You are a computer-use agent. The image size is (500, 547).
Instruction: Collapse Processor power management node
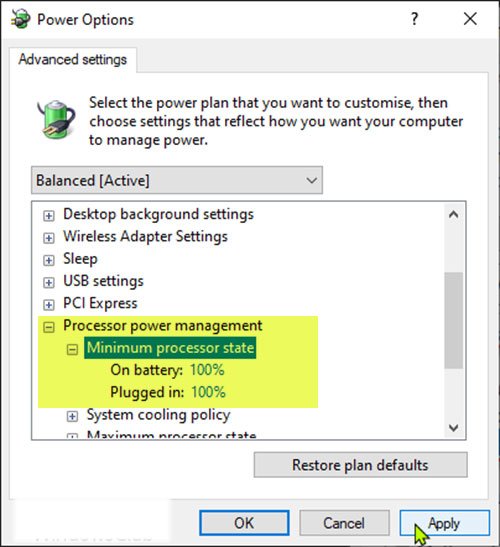(x=49, y=327)
